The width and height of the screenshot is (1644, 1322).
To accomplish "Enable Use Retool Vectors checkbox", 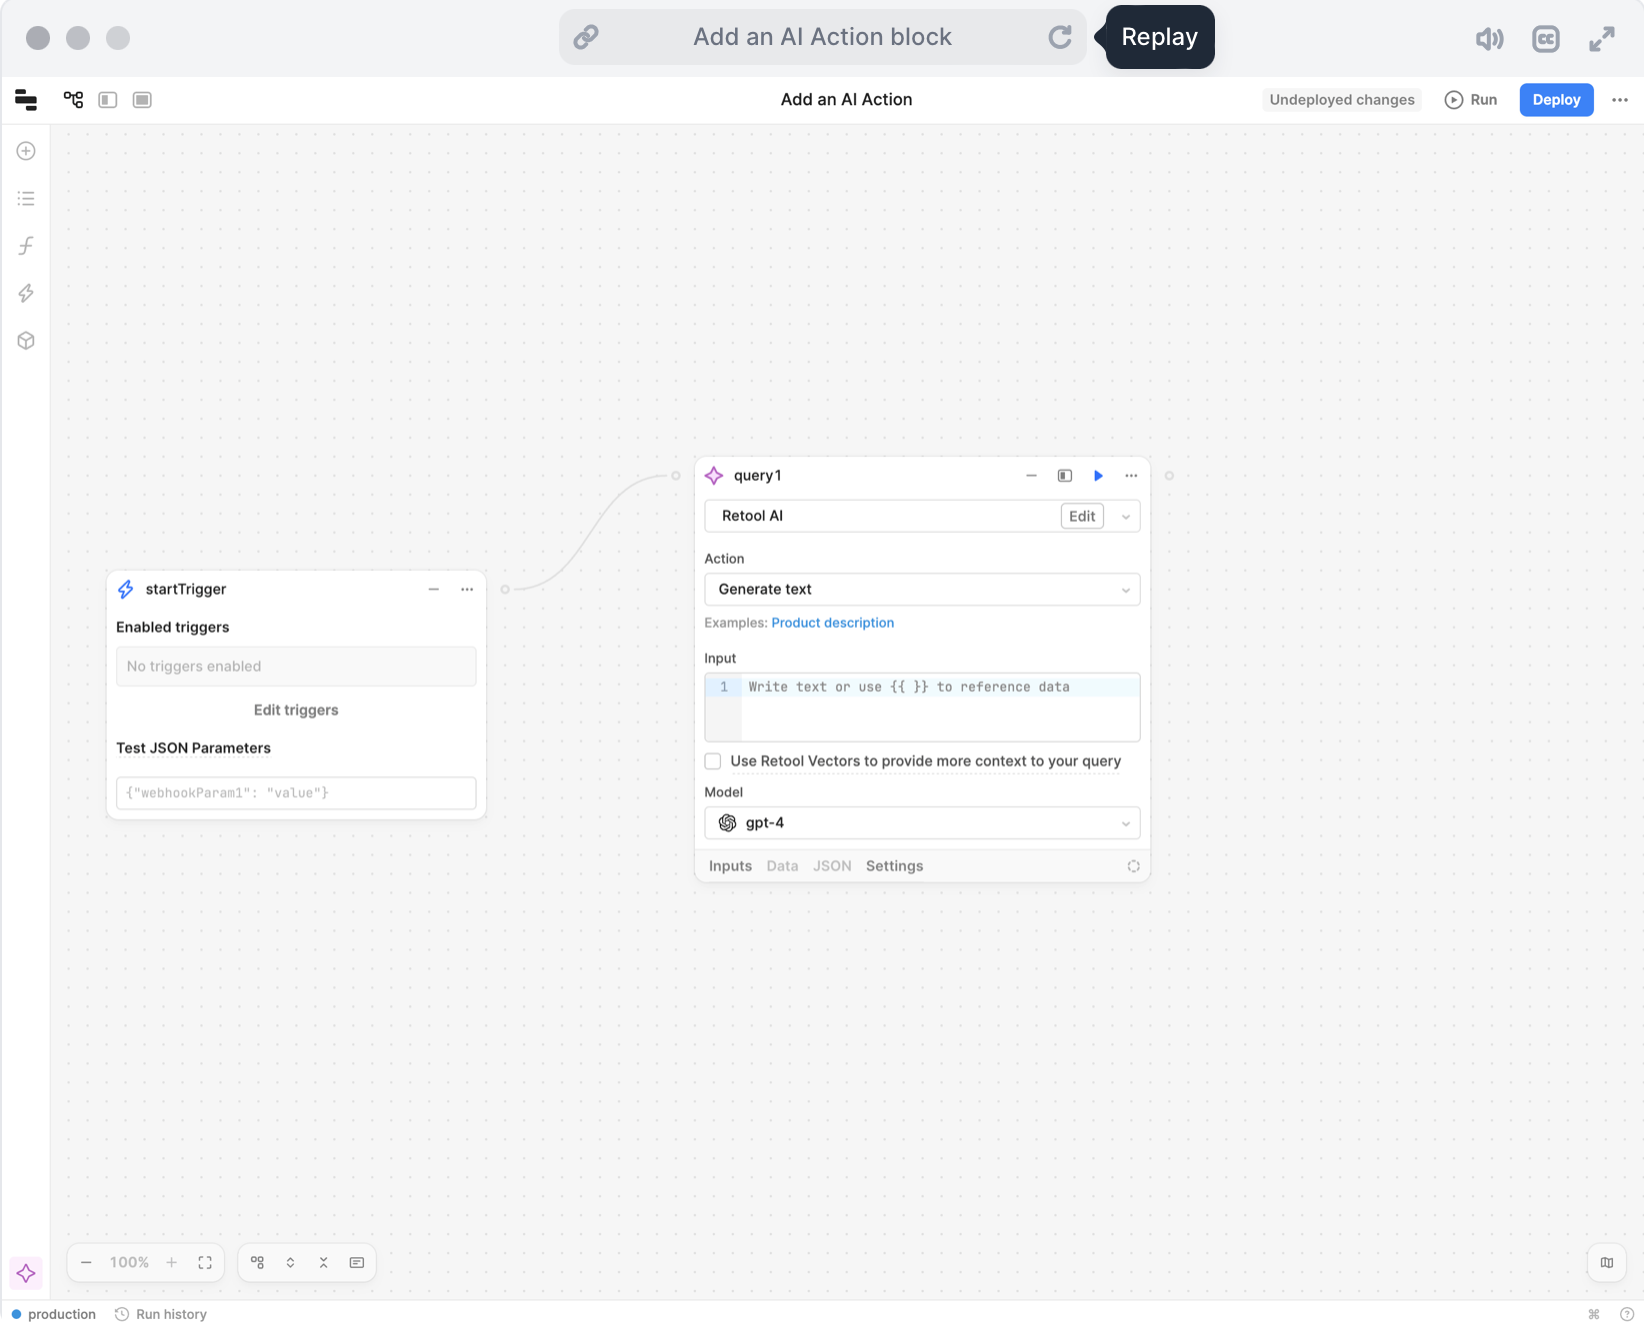I will [x=713, y=762].
